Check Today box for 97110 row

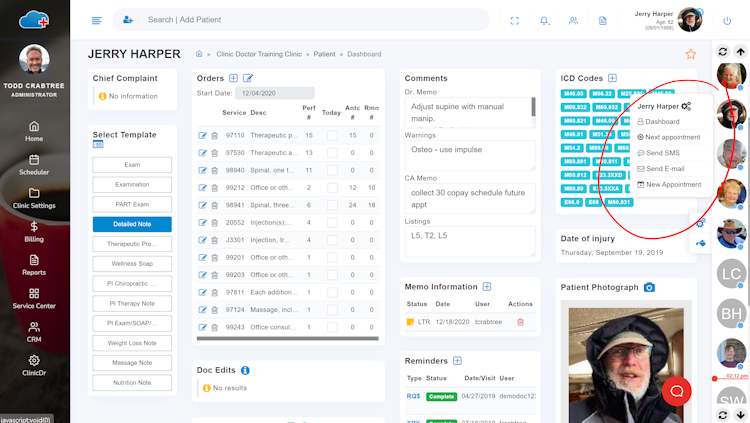coord(332,136)
